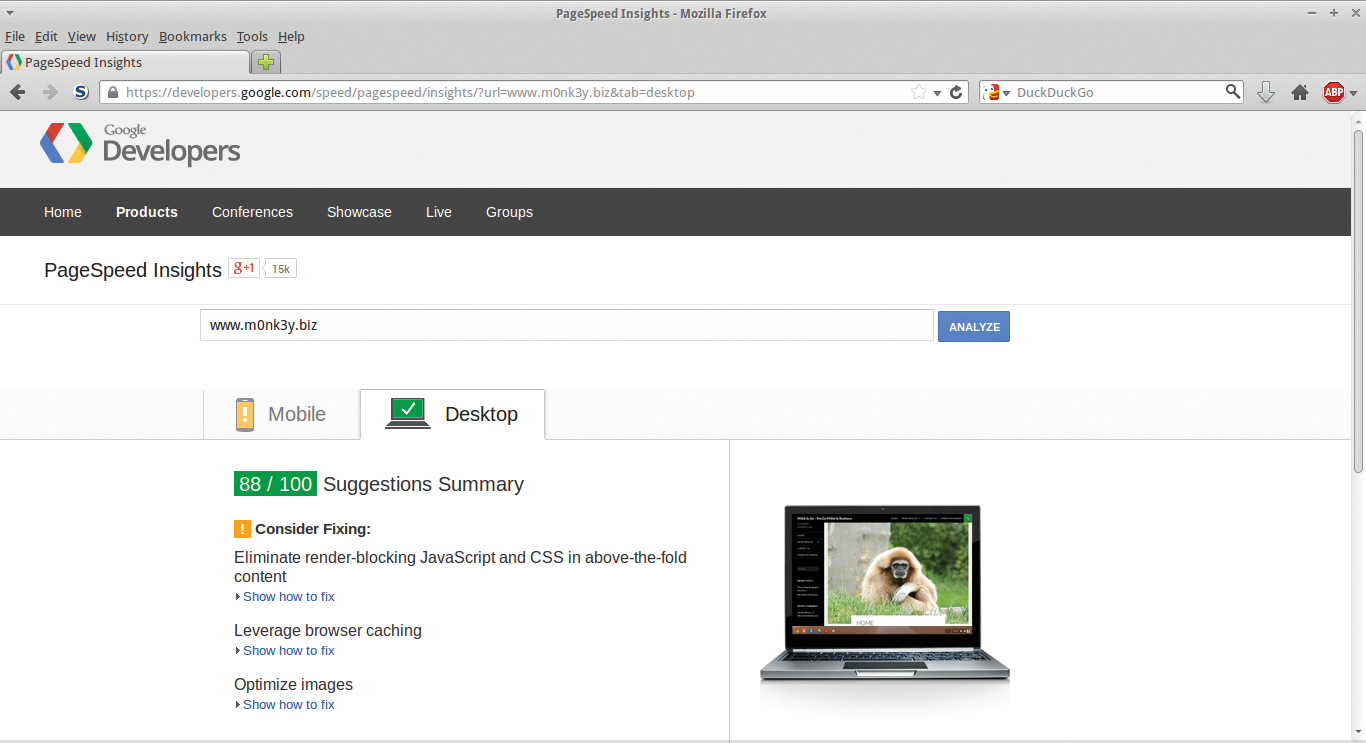Viewport: 1366px width, 743px height.
Task: Click the padlock icon in address bar
Action: (x=113, y=91)
